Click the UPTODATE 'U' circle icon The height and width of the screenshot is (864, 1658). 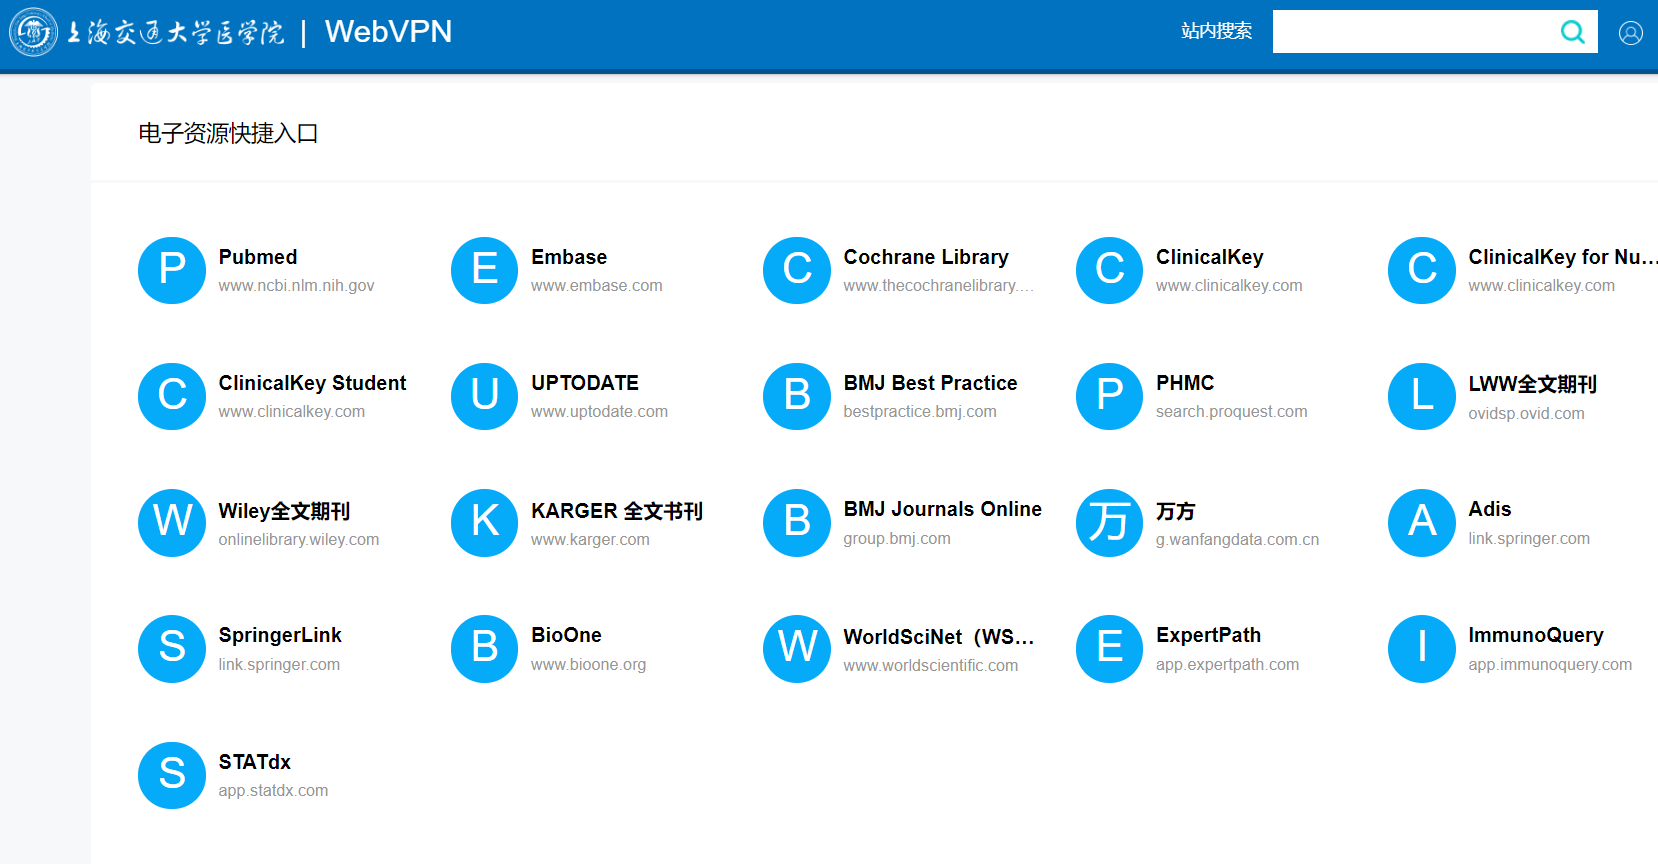click(x=484, y=396)
